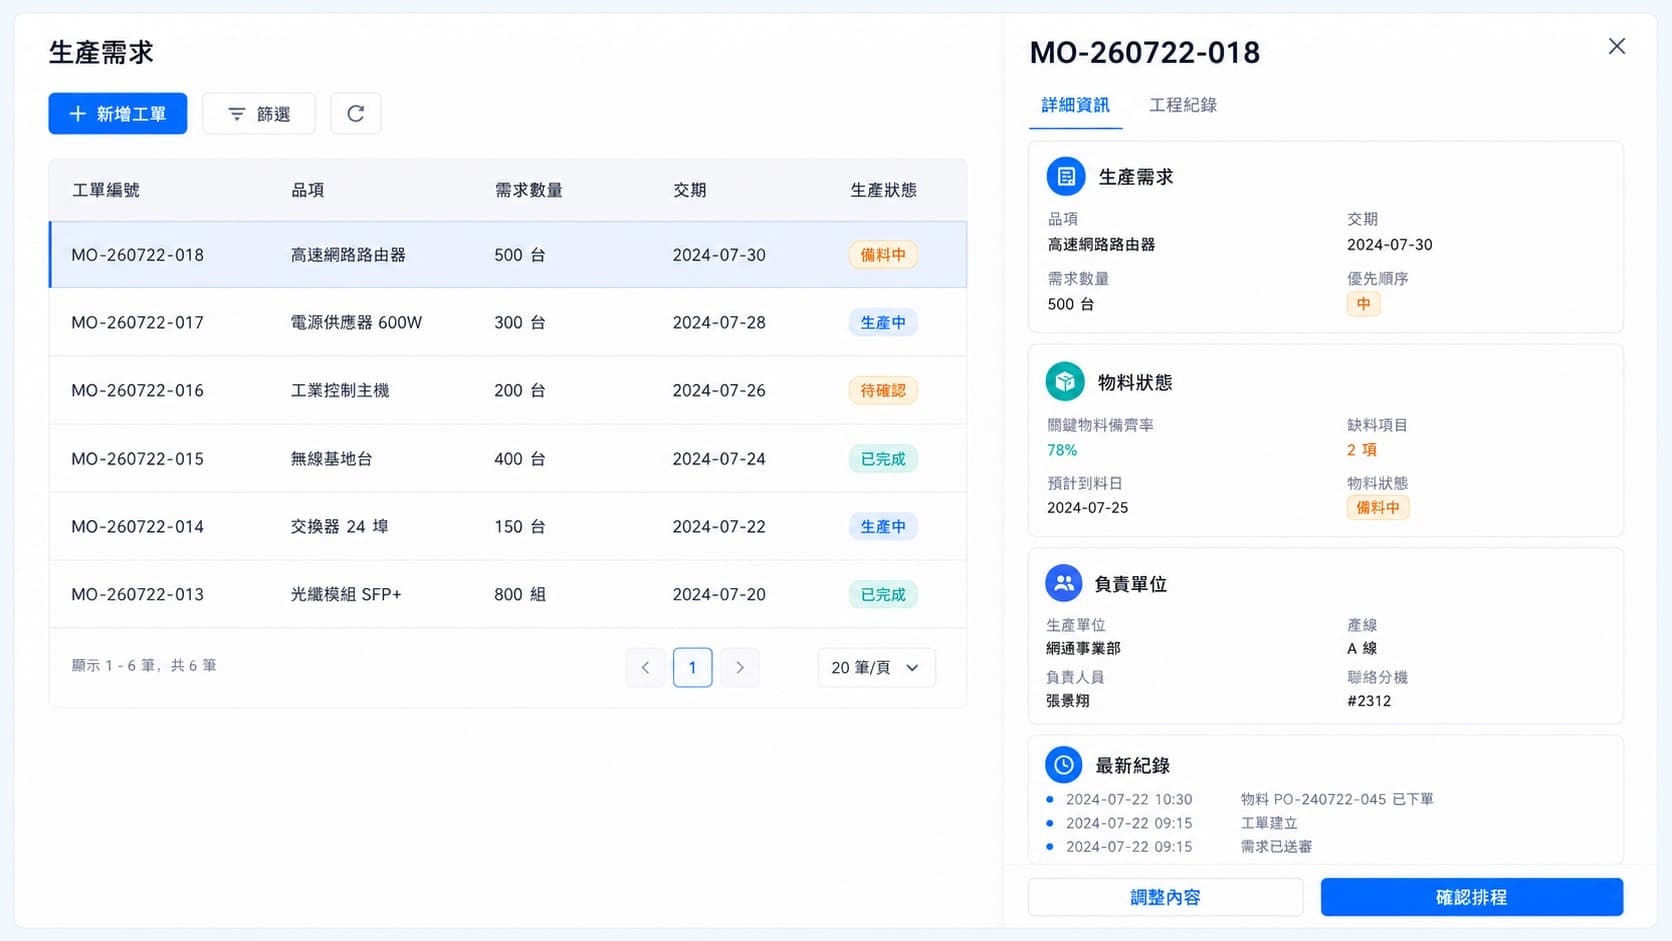Click the 最新紀錄 clock icon
Screen dimensions: 1672x941
1064,765
